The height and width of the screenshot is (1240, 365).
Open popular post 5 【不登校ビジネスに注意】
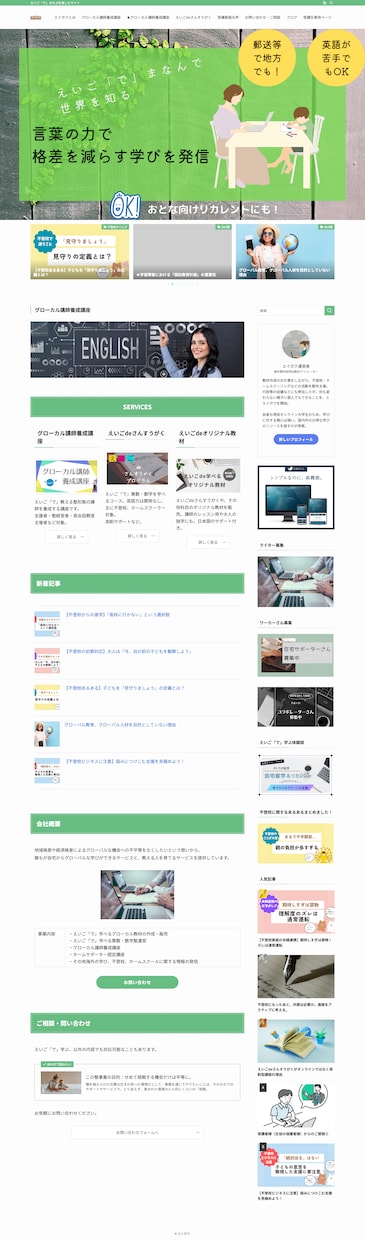coord(296,1172)
